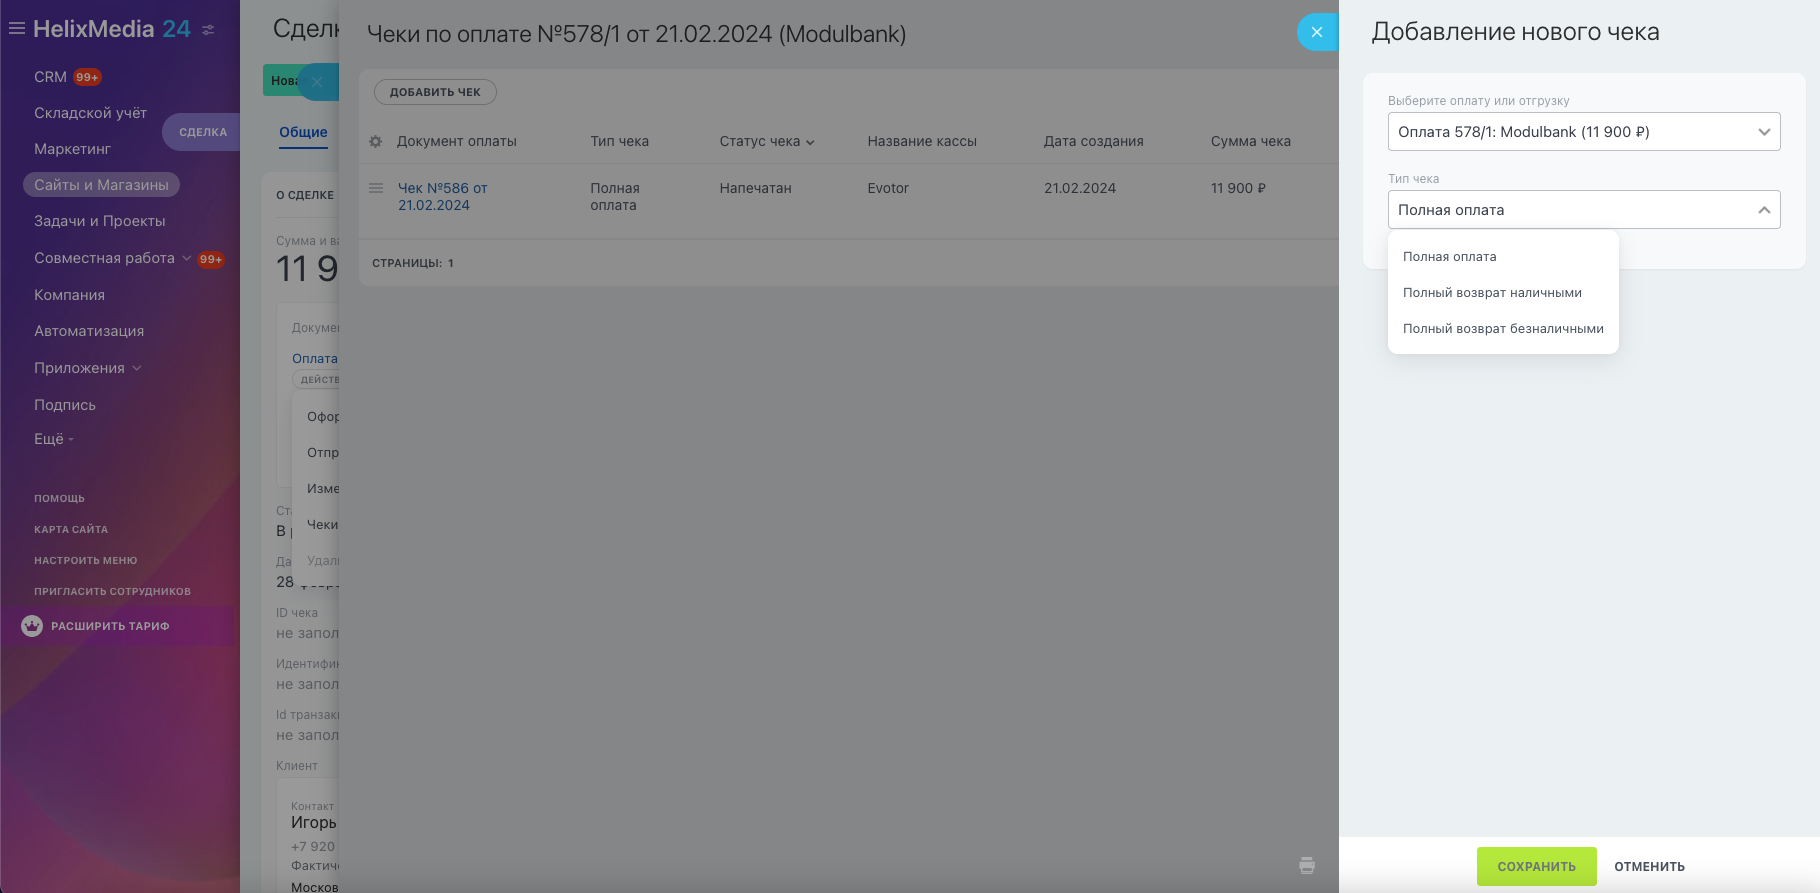Click the settings toggle beside HelixMedia 24 logo
Viewport: 1820px width, 893px height.
pyautogui.click(x=208, y=30)
